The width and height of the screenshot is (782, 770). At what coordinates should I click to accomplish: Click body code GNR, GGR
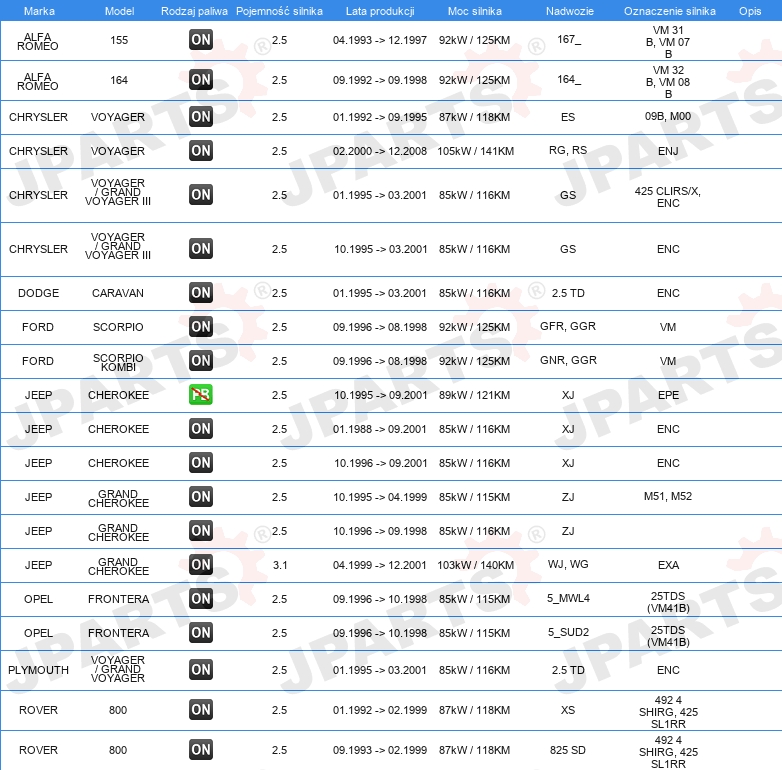click(x=569, y=360)
